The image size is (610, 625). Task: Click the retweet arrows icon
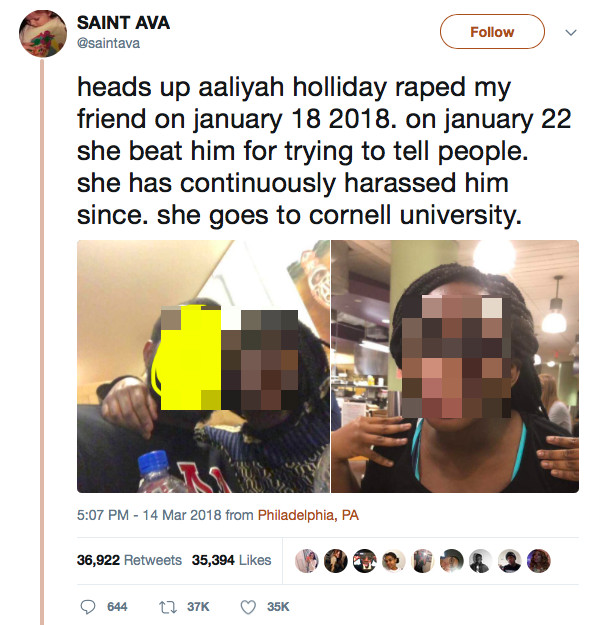pyautogui.click(x=167, y=607)
